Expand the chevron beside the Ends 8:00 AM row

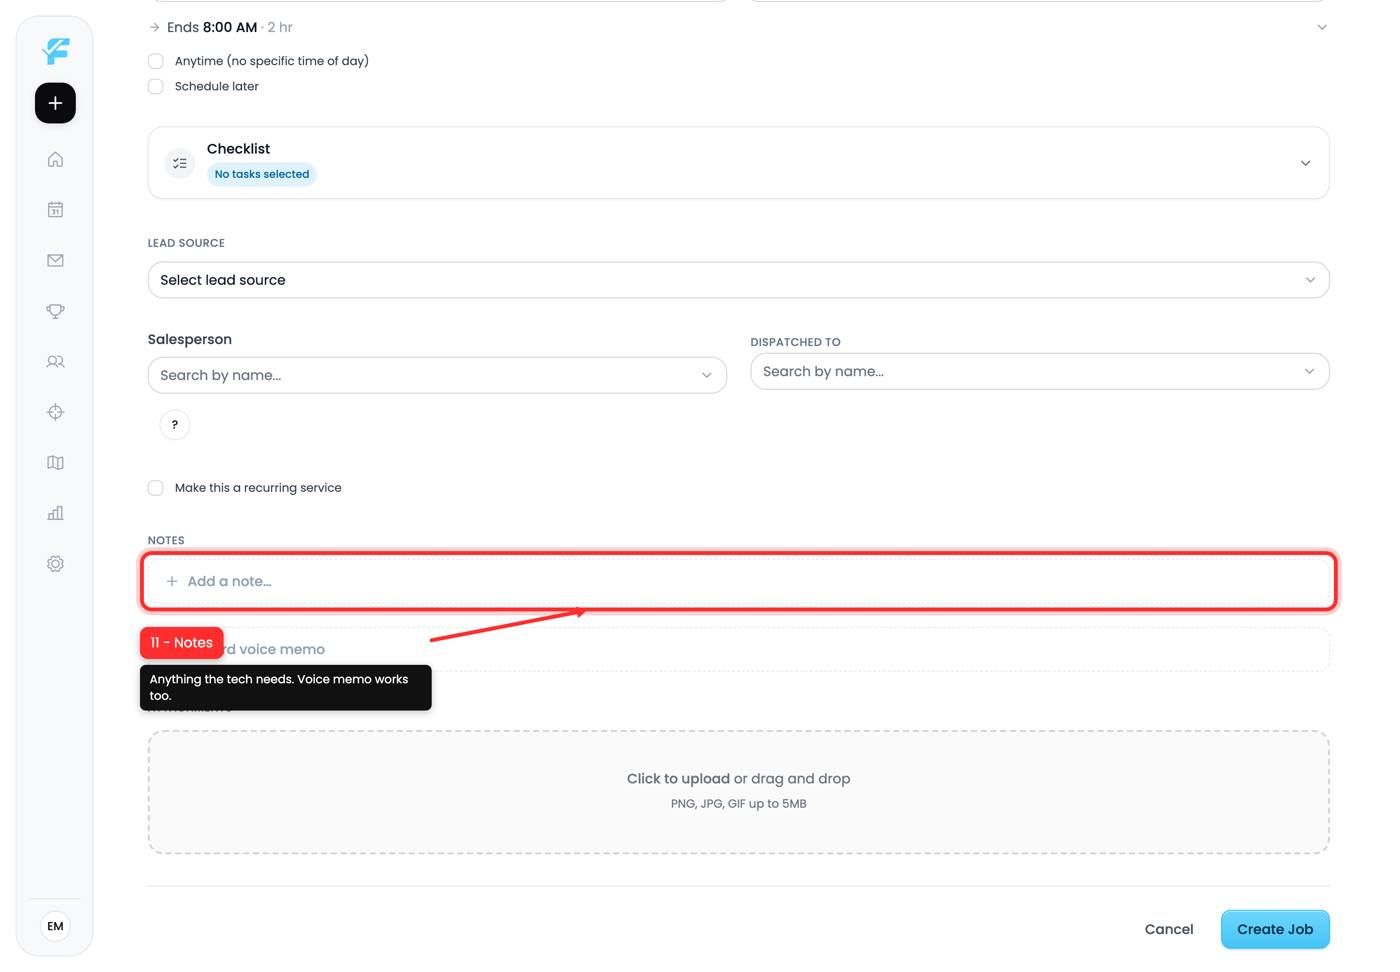pyautogui.click(x=1322, y=27)
